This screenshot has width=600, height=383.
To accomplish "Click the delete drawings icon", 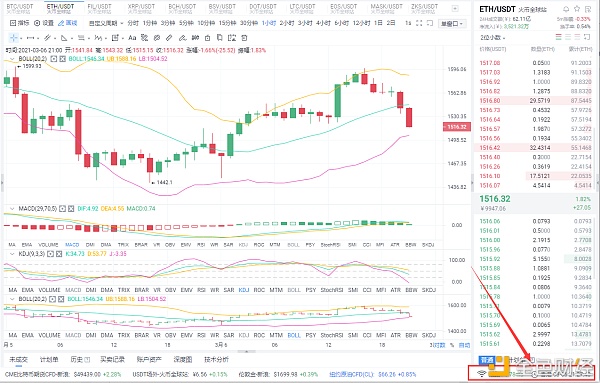I will pos(244,38).
